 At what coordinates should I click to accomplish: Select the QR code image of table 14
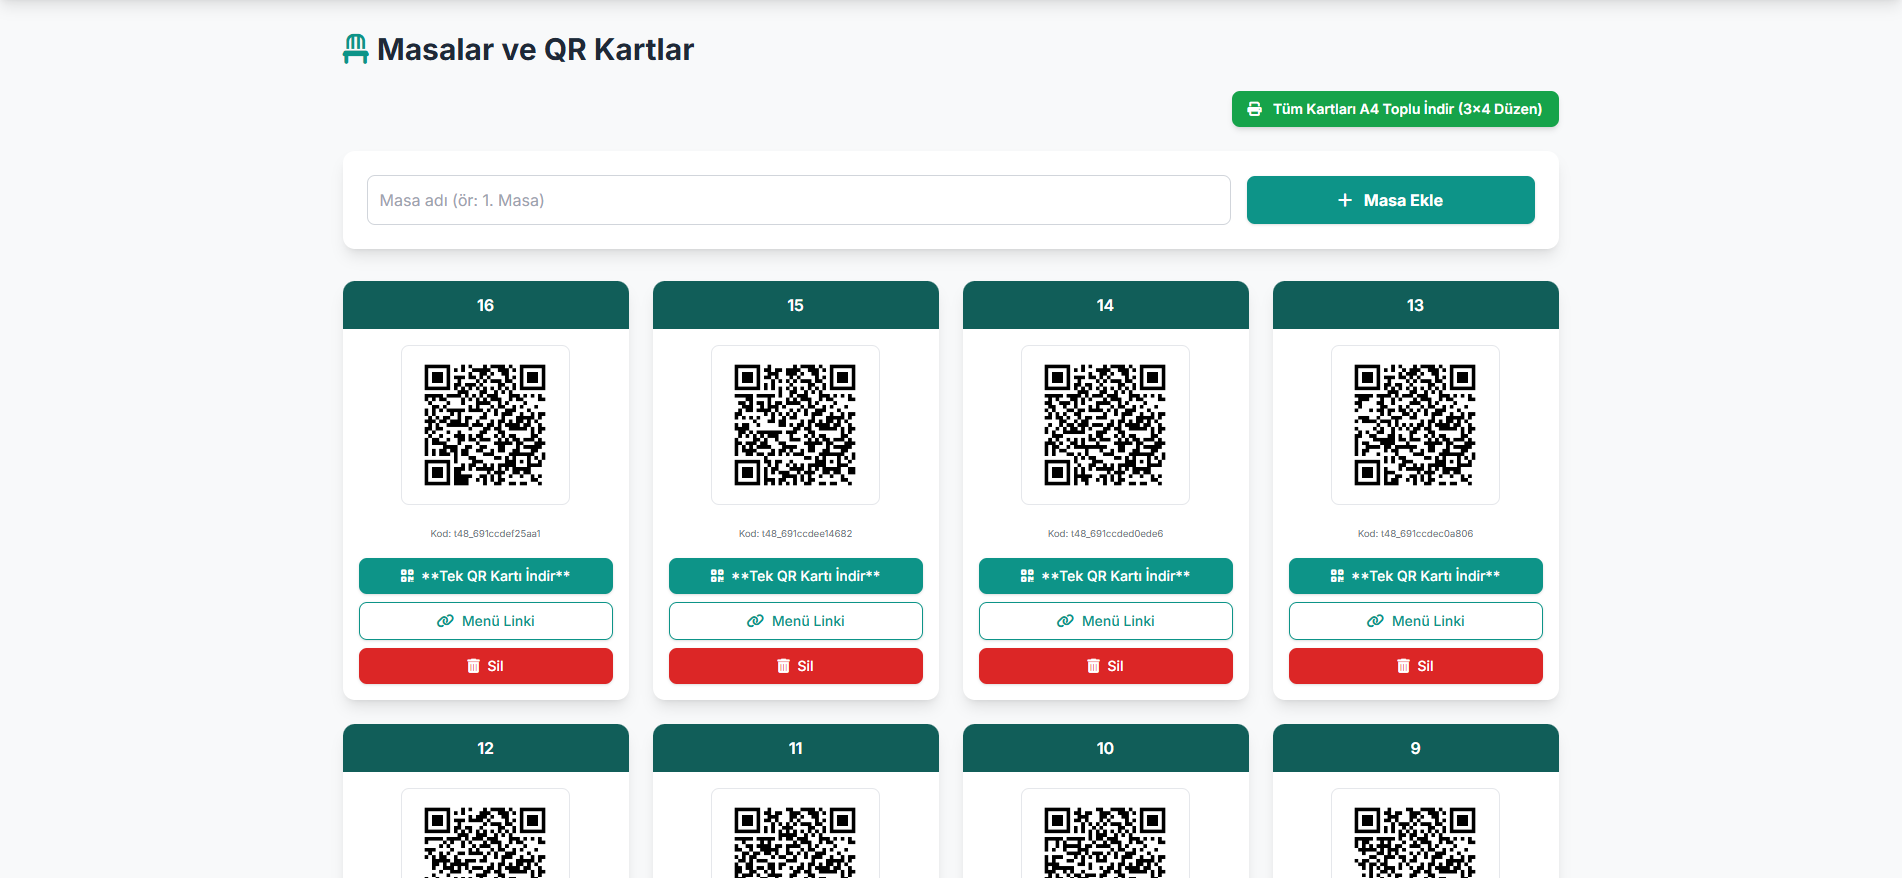click(x=1105, y=425)
